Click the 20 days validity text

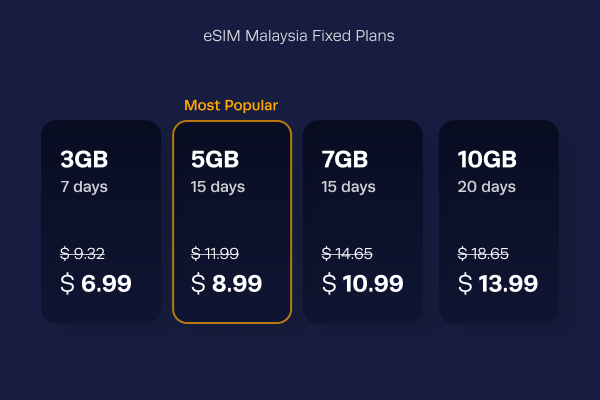486,187
